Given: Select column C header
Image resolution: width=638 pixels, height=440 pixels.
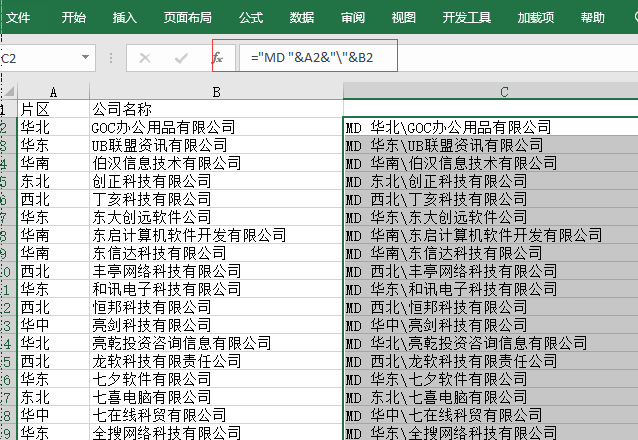Looking at the screenshot, I should [x=491, y=92].
